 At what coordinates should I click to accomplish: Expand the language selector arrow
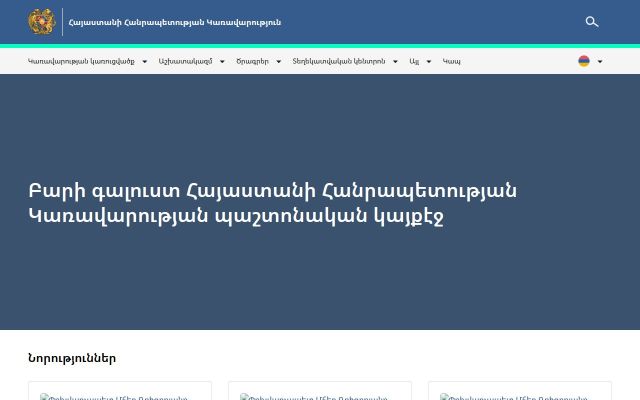click(x=600, y=62)
